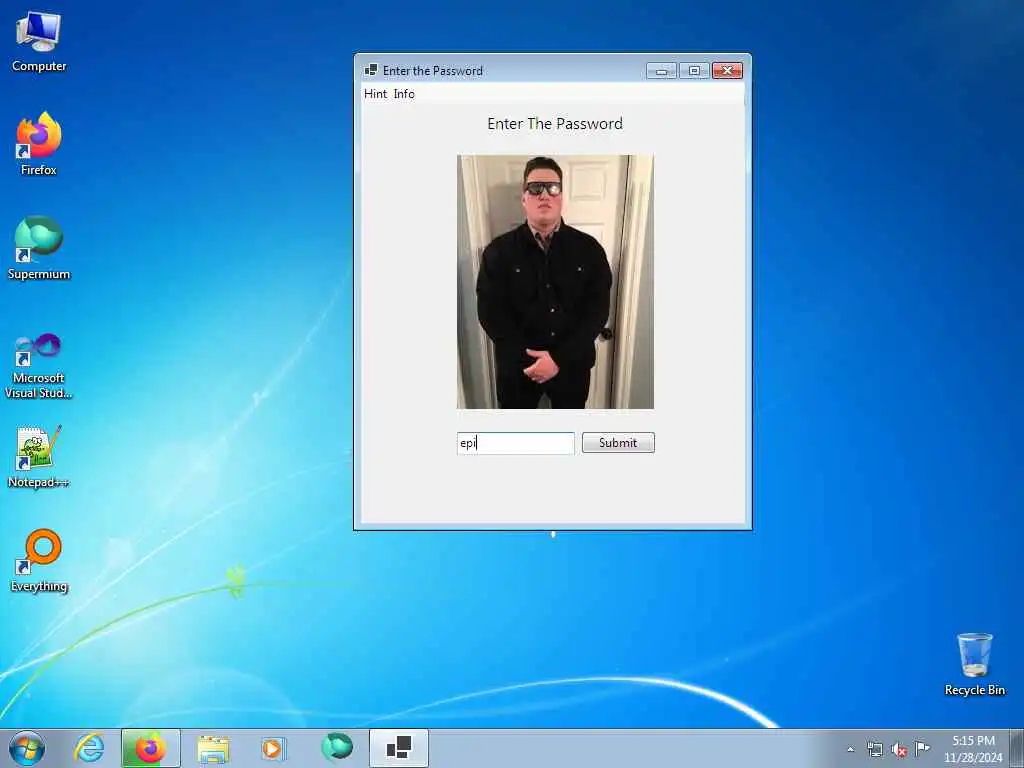Image resolution: width=1024 pixels, height=768 pixels.
Task: Open Windows Explorer from the taskbar
Action: pyautogui.click(x=213, y=748)
